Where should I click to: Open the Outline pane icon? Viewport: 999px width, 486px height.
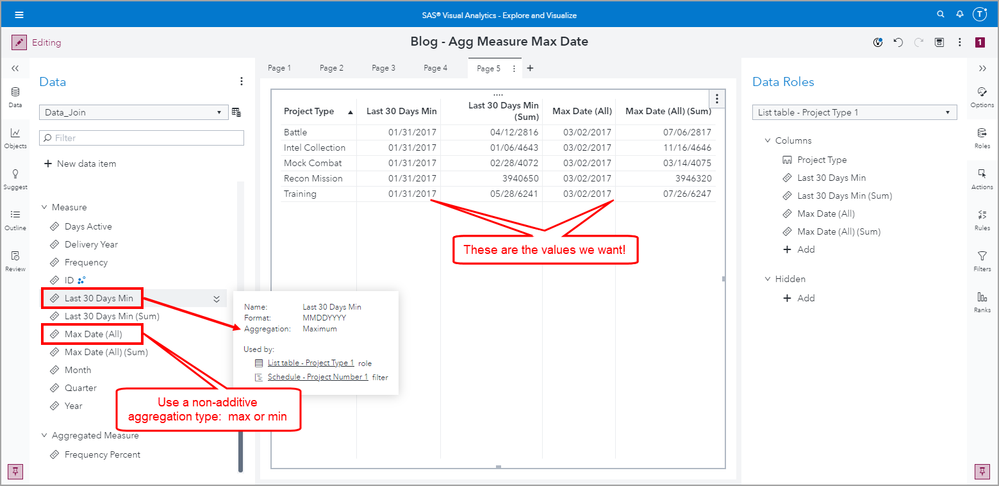tap(15, 220)
